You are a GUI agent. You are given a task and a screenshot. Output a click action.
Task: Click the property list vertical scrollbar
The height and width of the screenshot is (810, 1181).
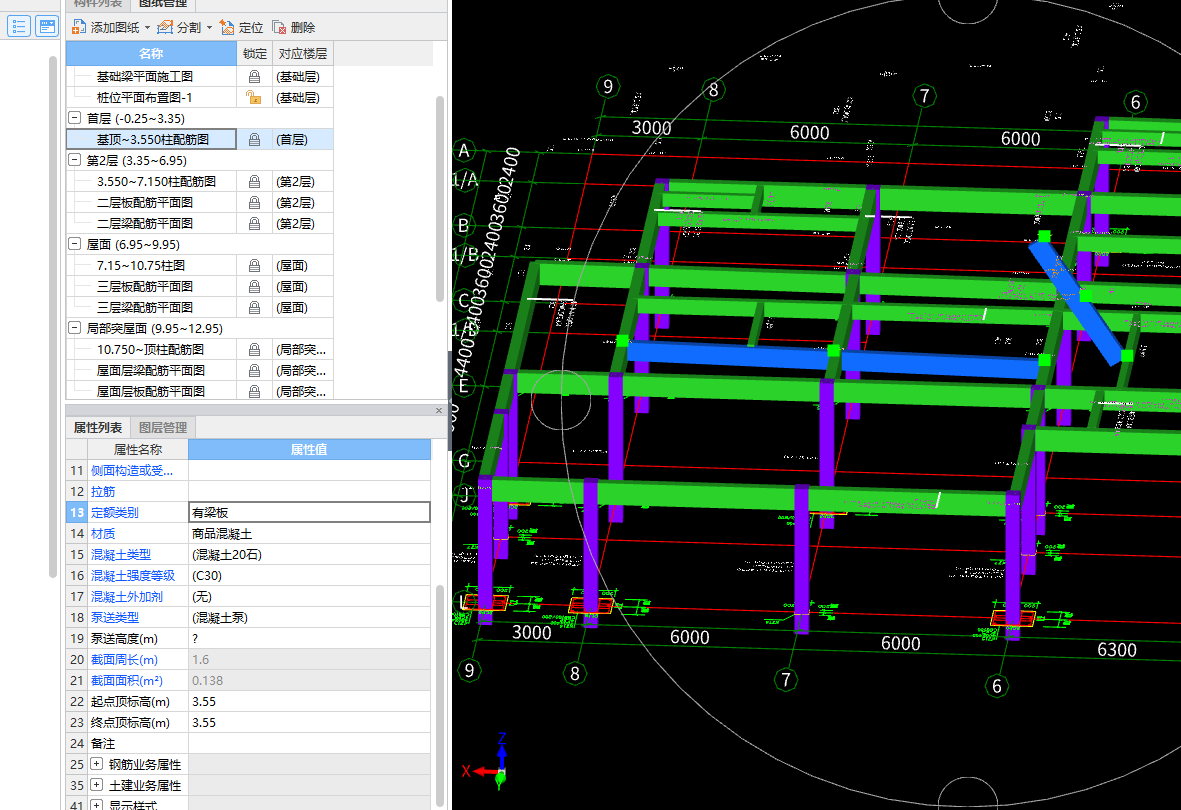(440, 693)
